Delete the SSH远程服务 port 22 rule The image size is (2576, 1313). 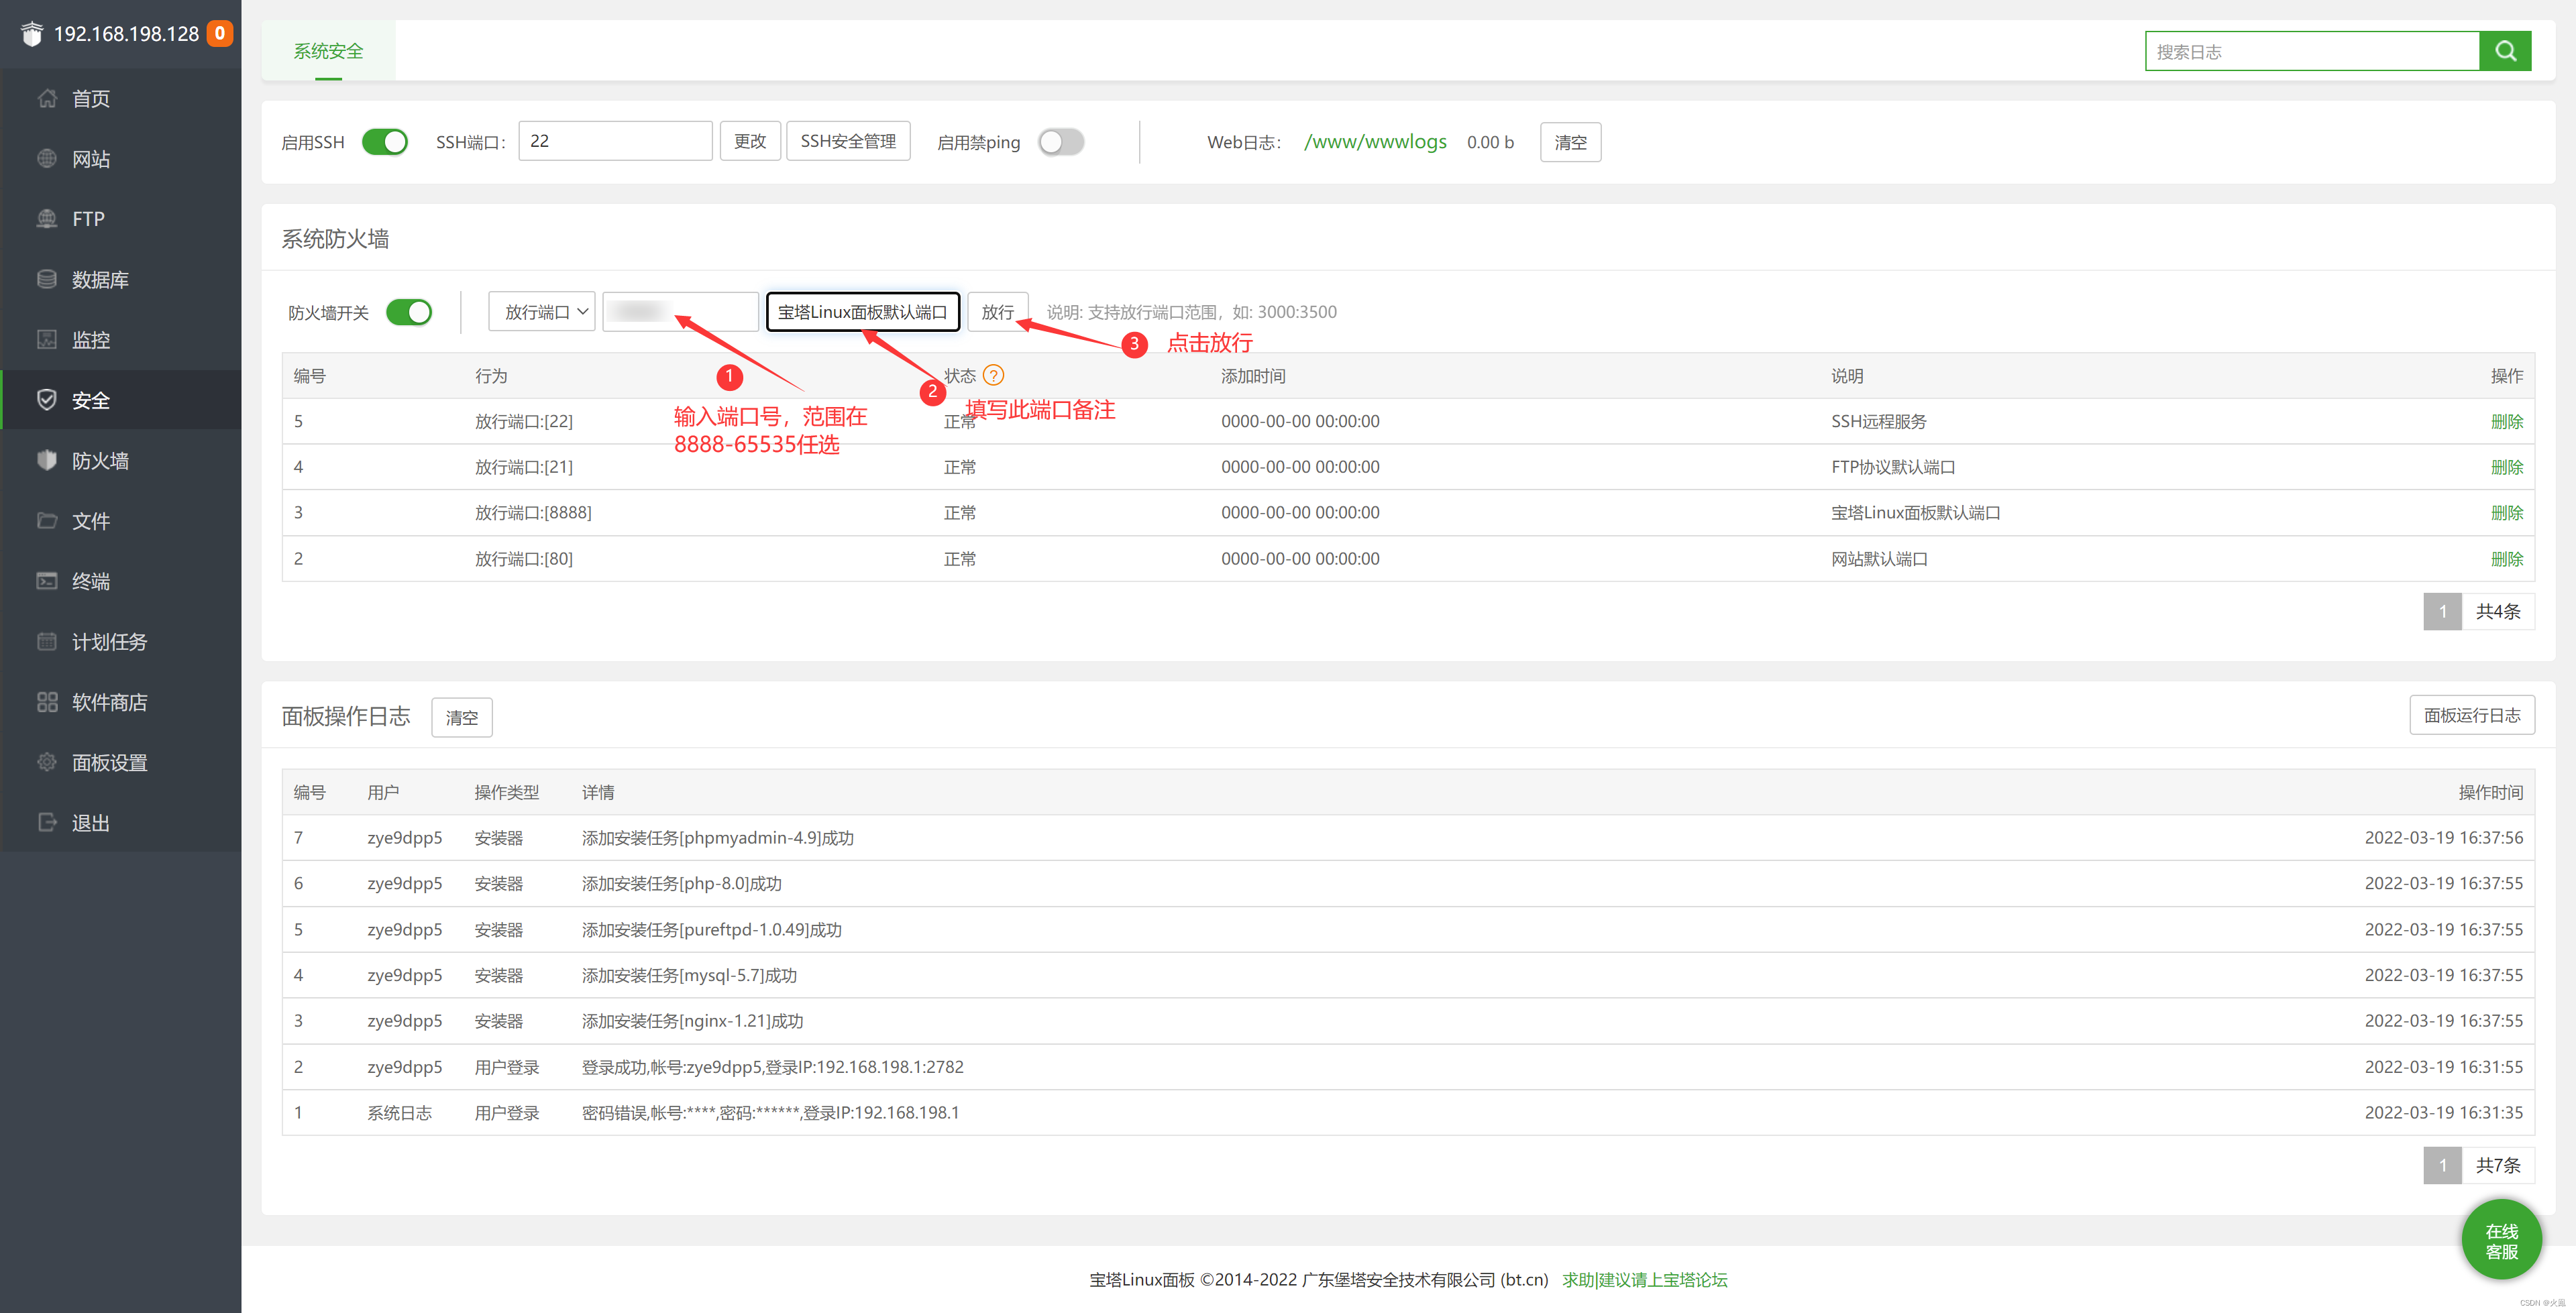point(2507,421)
